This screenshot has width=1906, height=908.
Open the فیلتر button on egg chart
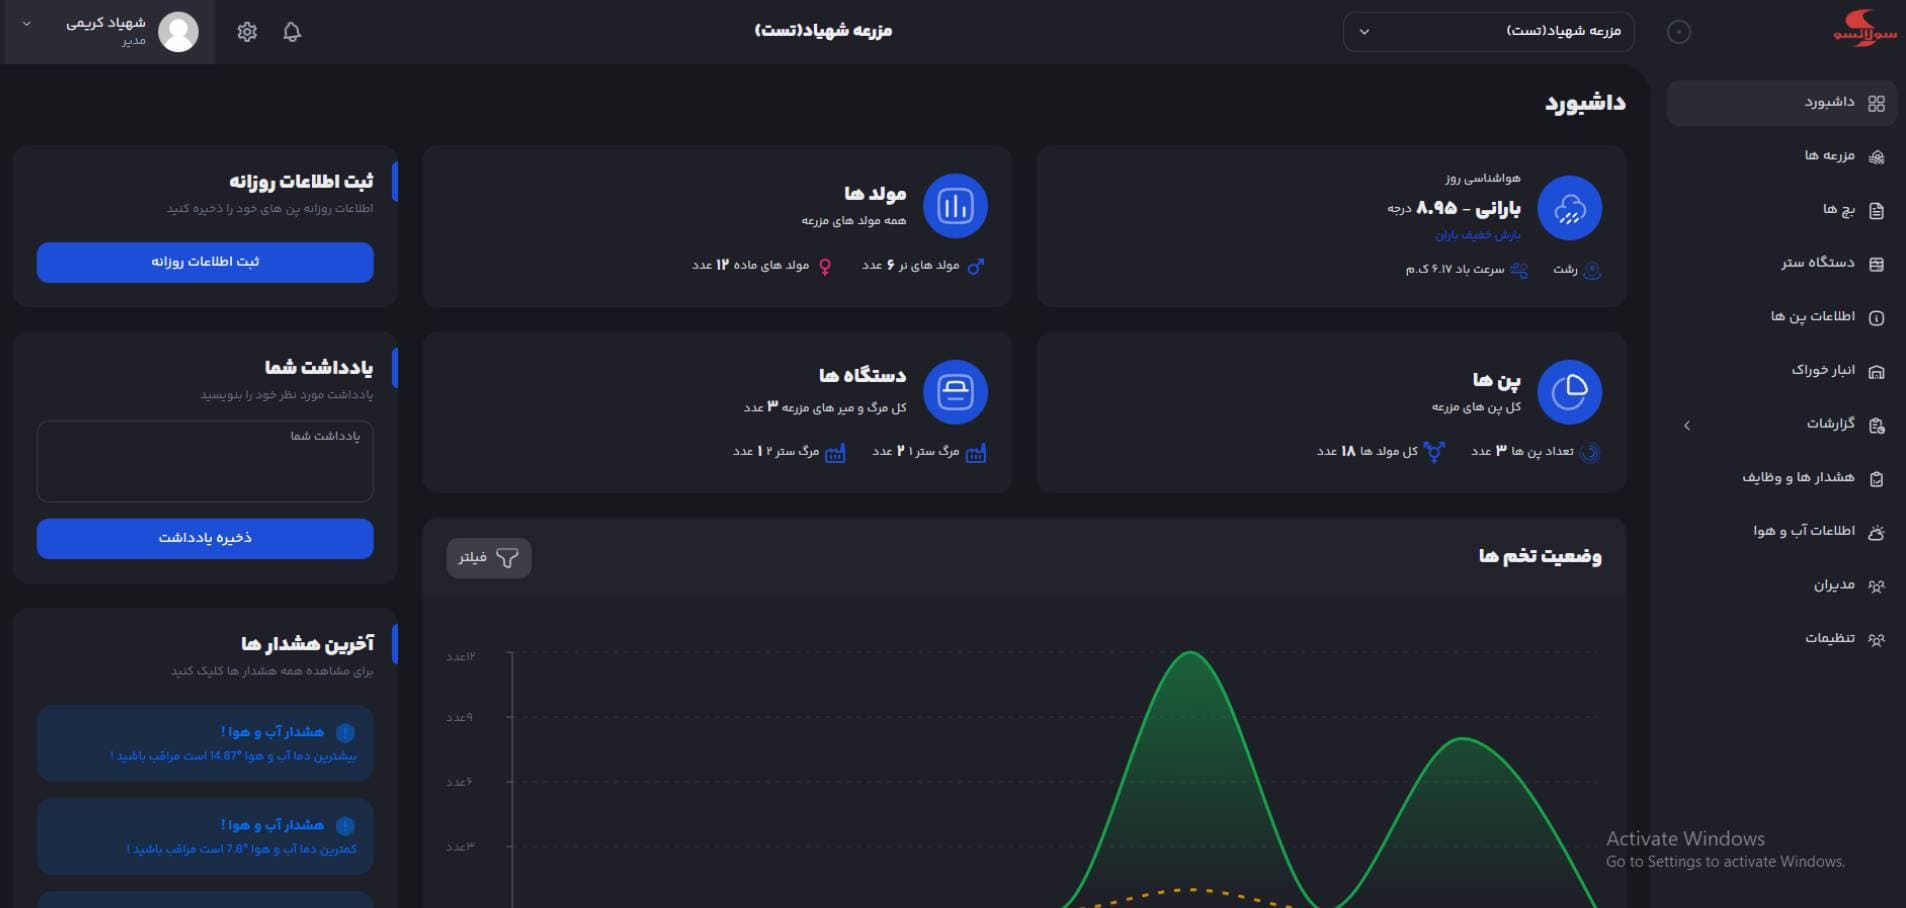(x=488, y=557)
